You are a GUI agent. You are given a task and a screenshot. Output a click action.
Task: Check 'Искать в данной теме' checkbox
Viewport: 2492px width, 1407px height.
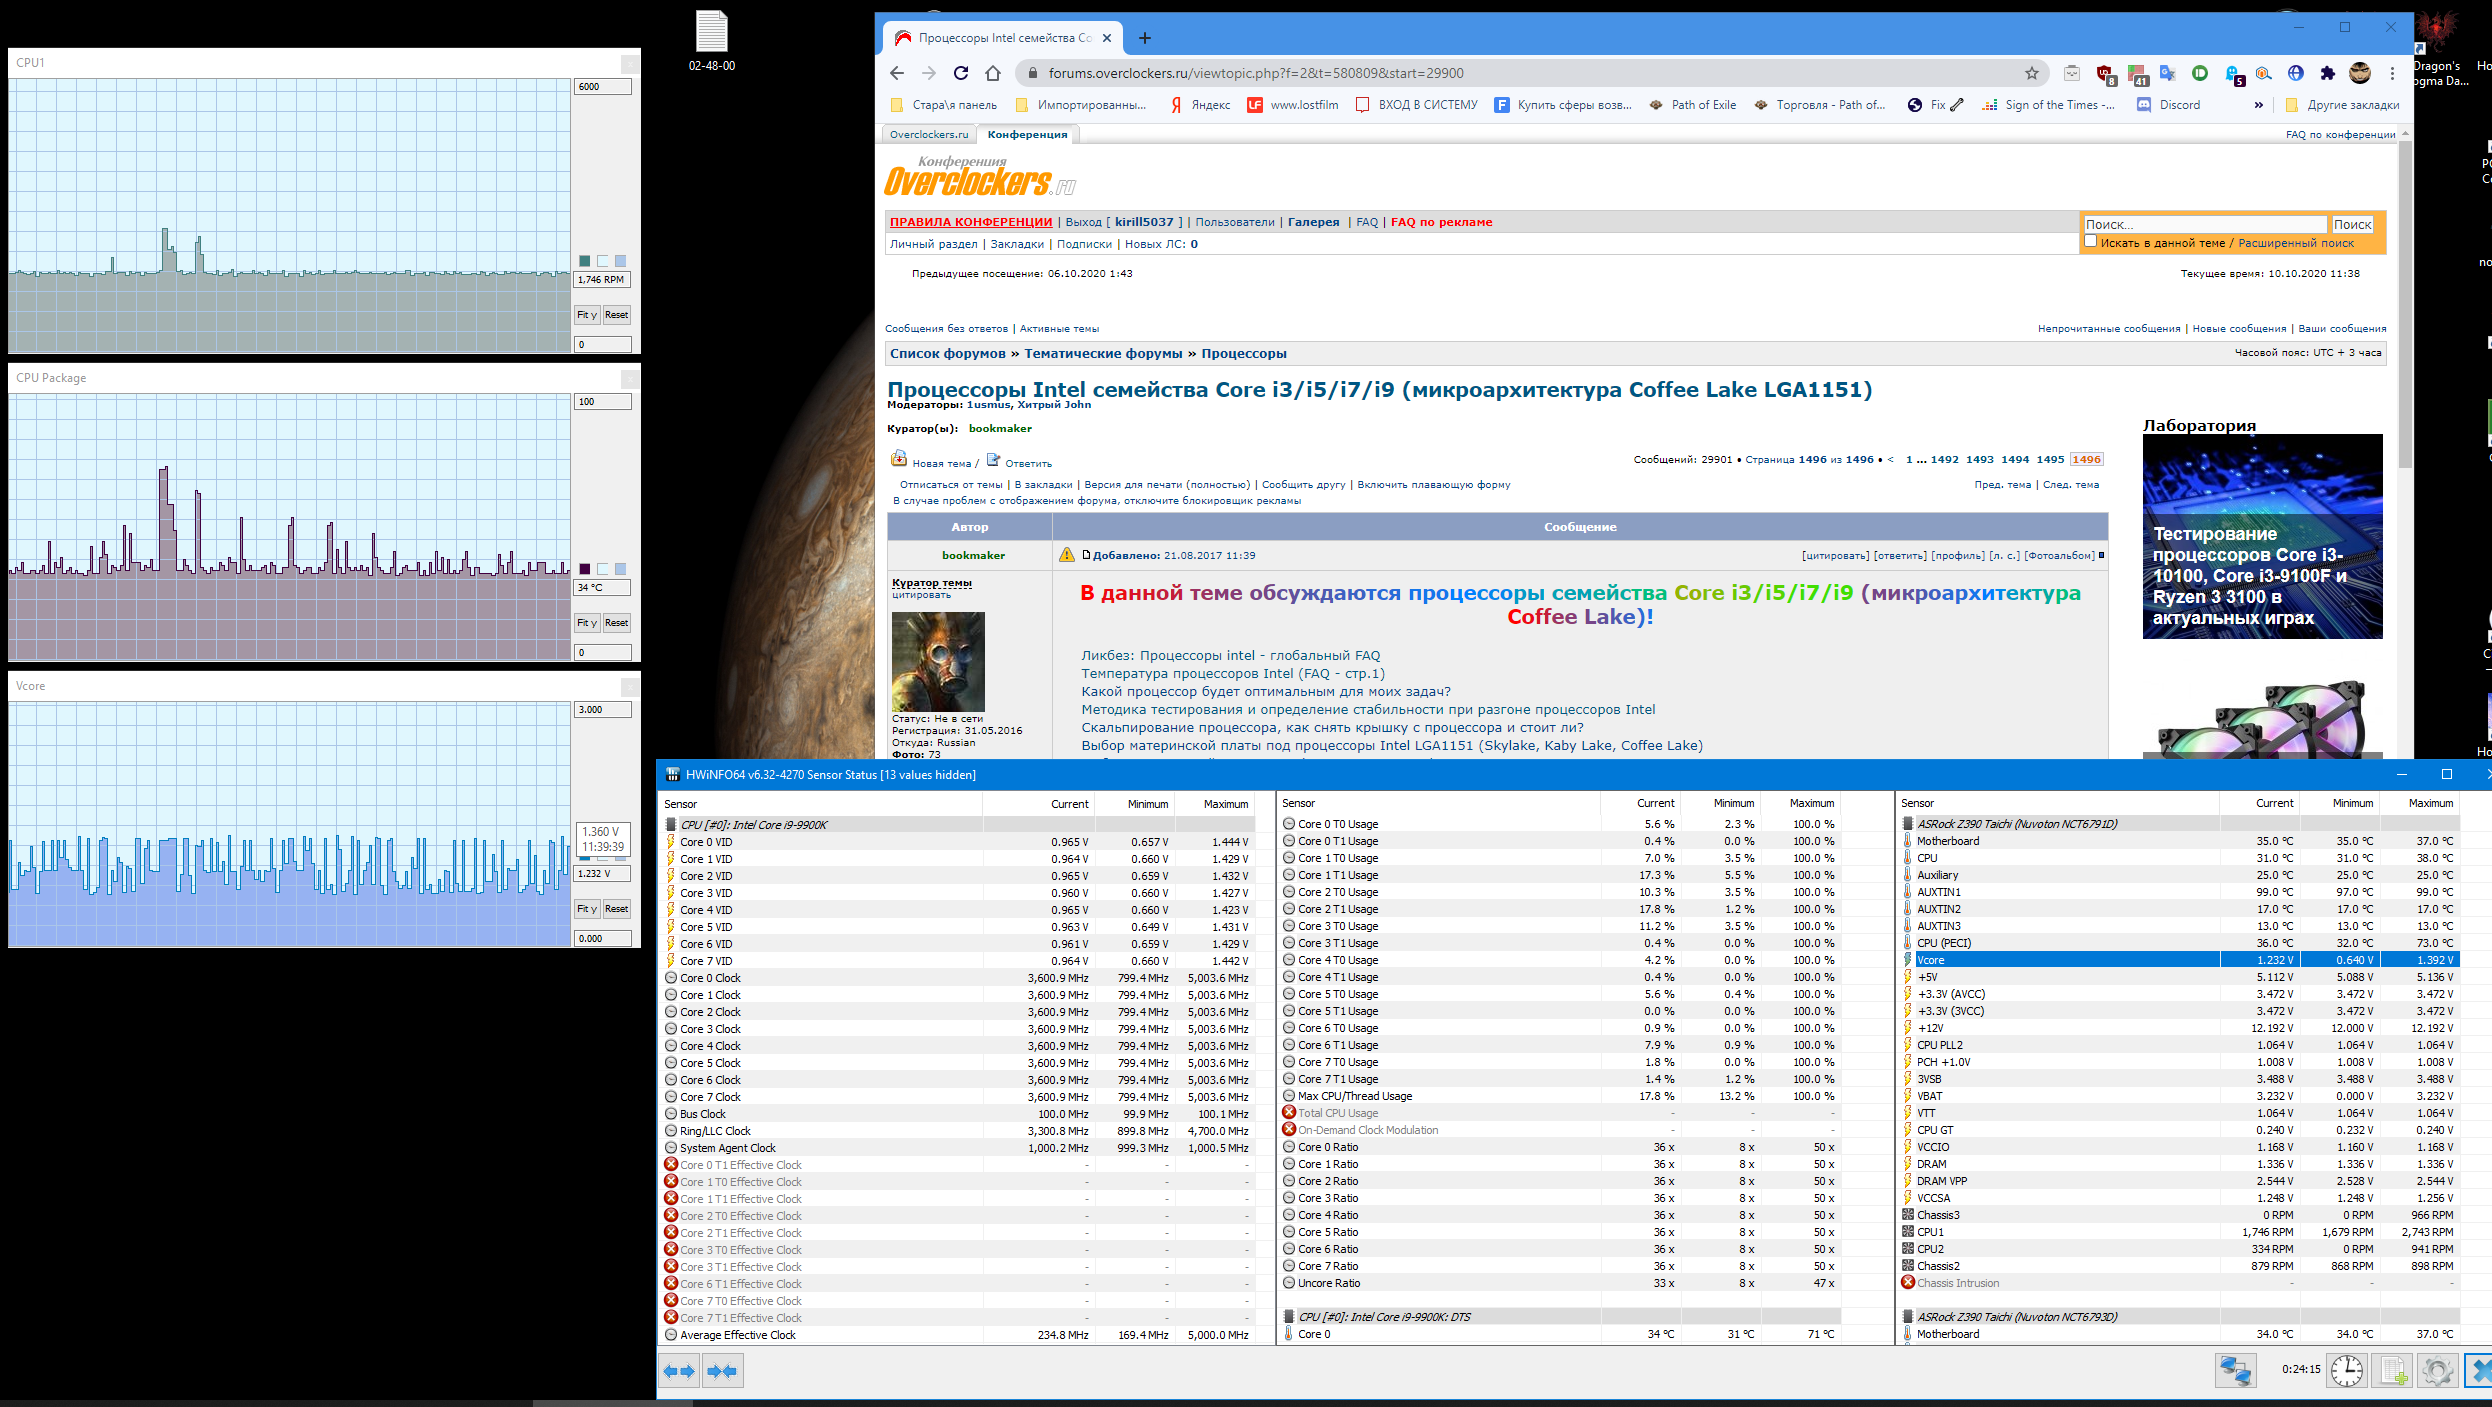click(x=2091, y=241)
